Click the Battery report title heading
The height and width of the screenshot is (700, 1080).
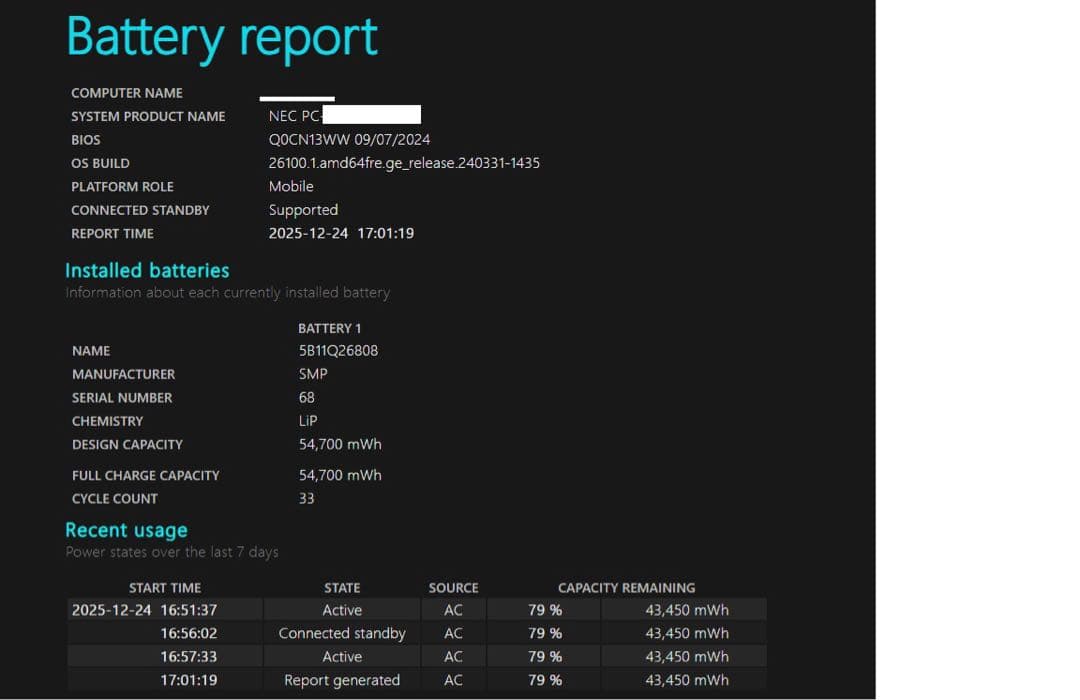[x=222, y=38]
